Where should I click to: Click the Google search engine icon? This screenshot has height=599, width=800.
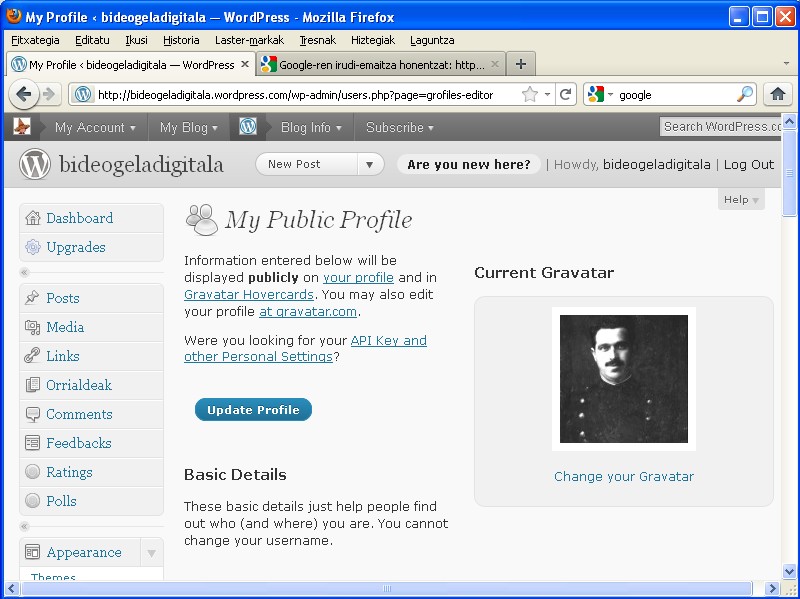(596, 94)
